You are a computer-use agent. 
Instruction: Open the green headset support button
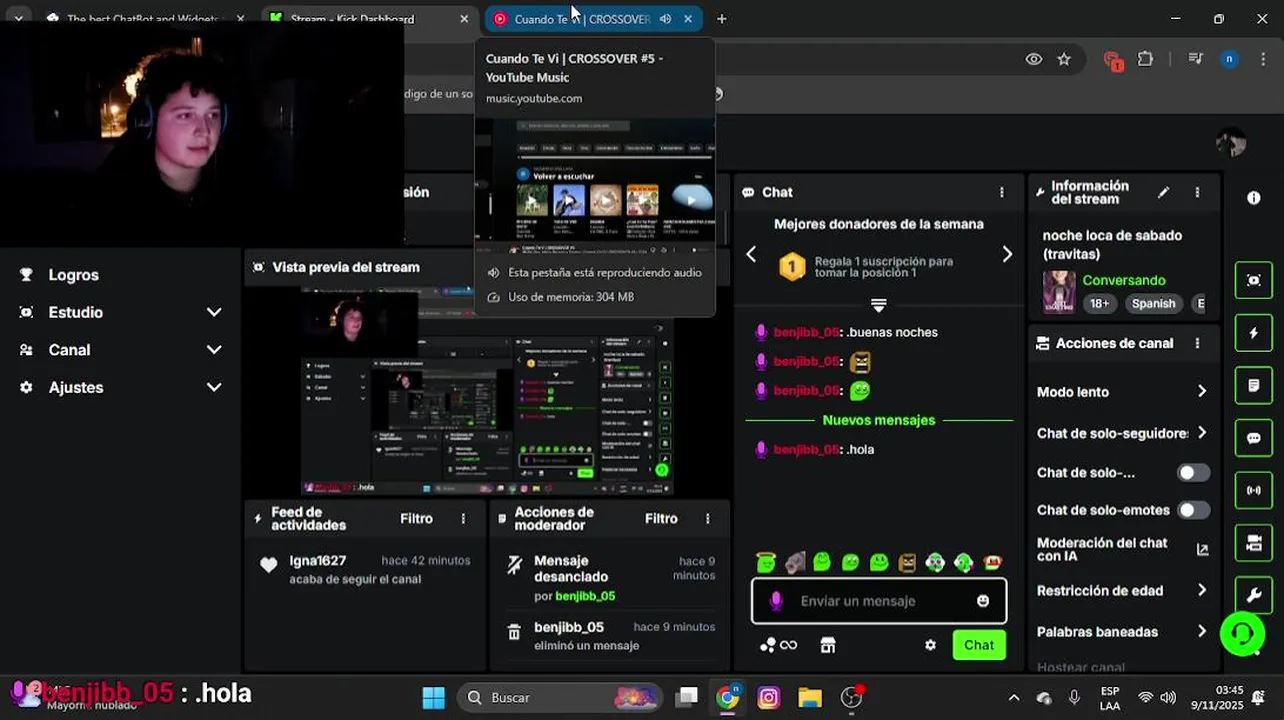click(x=1243, y=634)
